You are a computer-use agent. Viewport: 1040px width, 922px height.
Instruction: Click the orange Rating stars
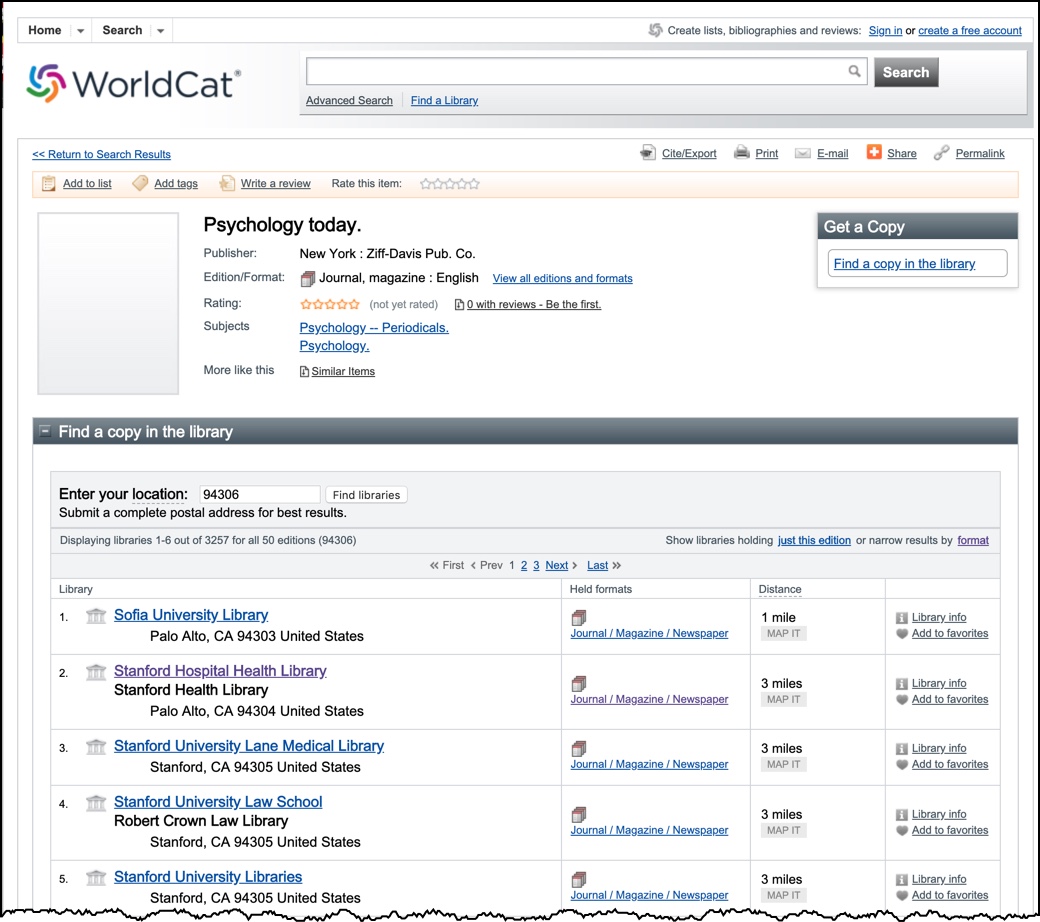pos(330,304)
